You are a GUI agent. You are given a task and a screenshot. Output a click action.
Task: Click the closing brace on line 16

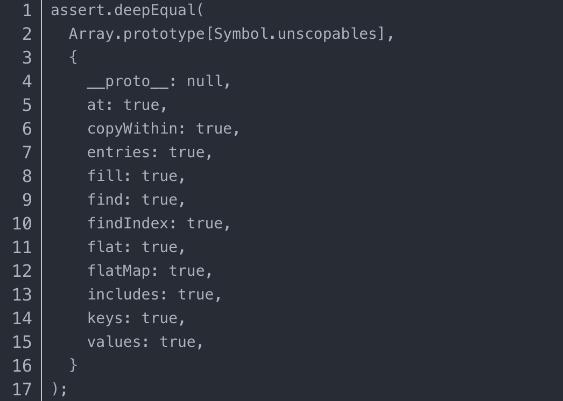coord(73,365)
